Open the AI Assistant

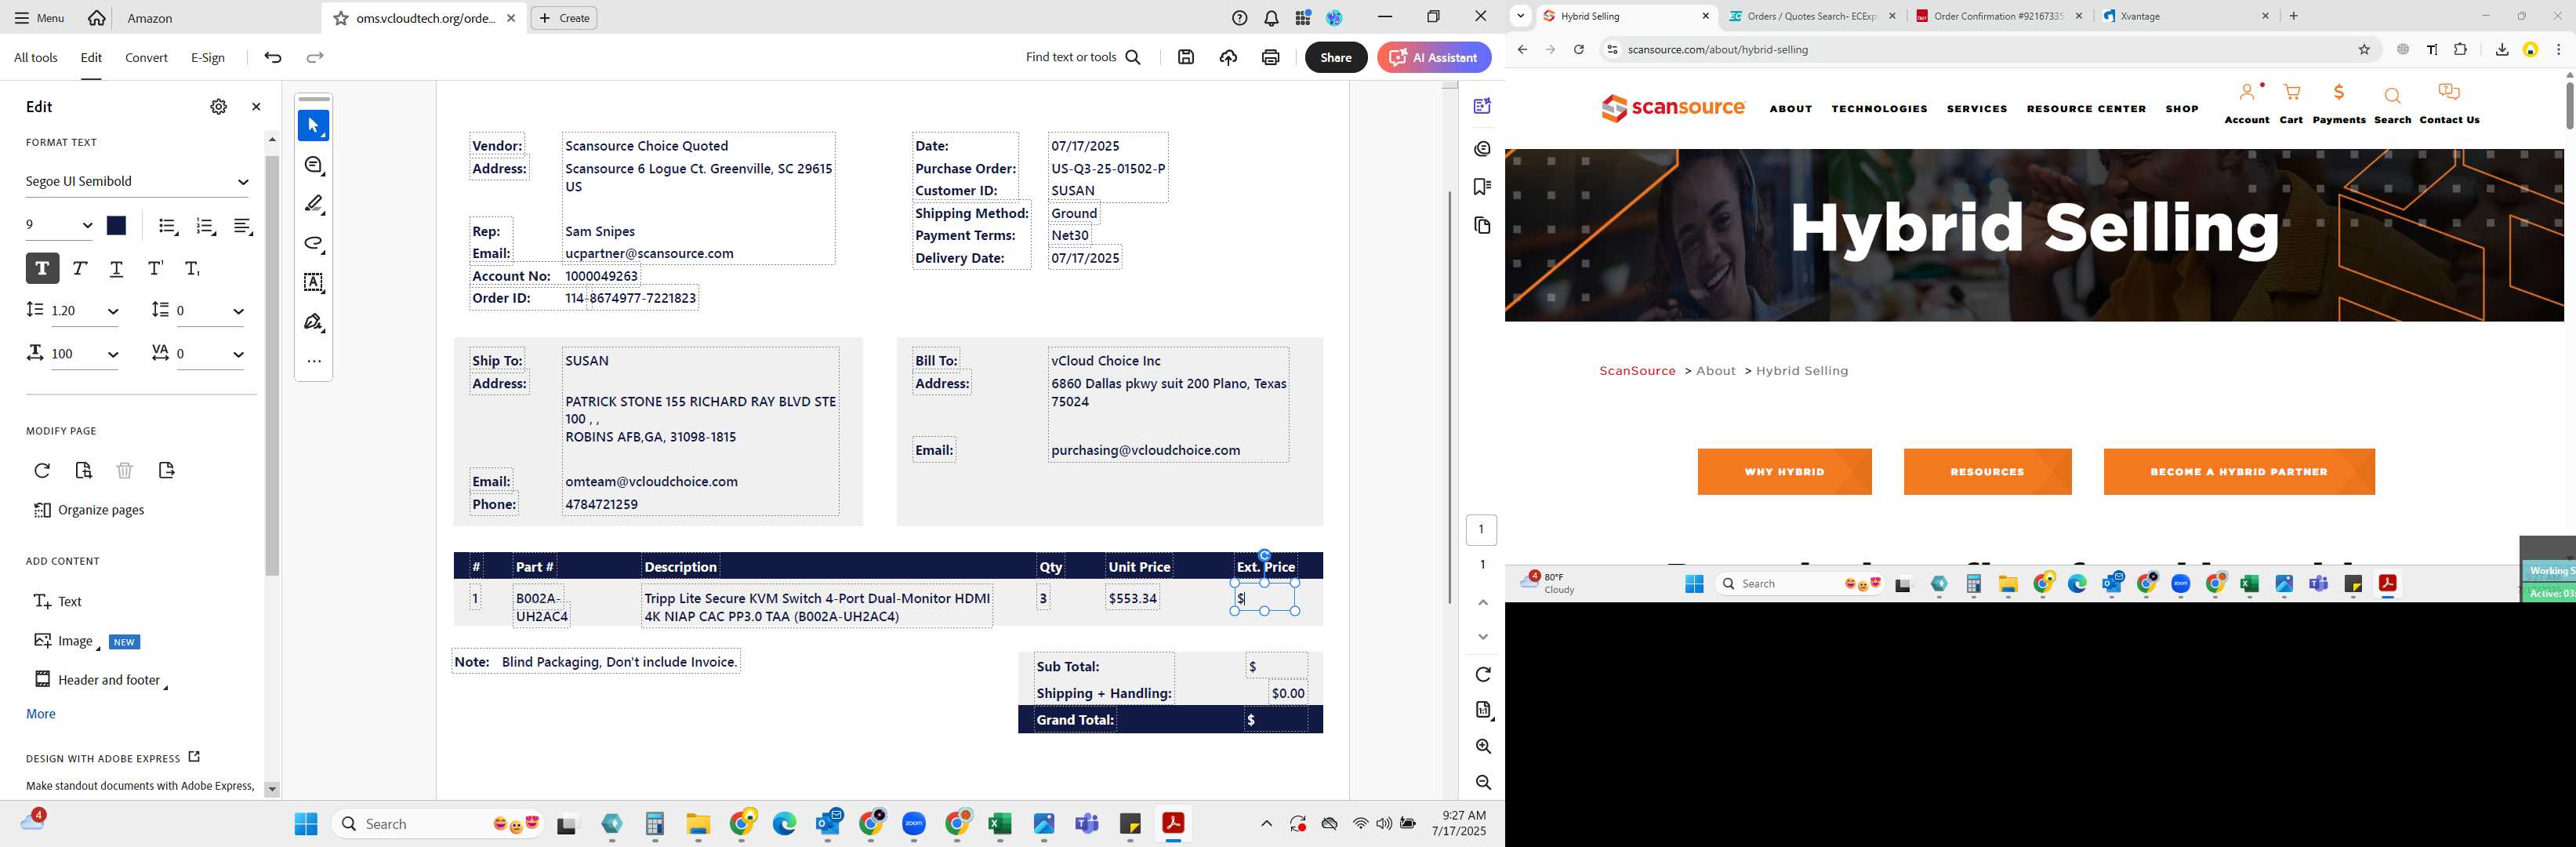click(1434, 58)
